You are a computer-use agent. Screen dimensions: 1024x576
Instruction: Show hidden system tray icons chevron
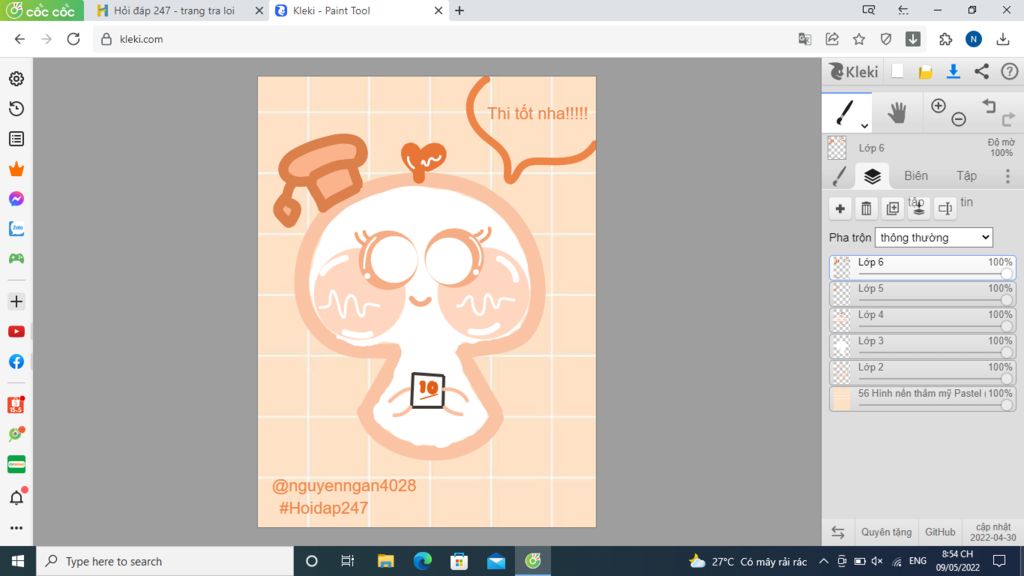(x=824, y=561)
